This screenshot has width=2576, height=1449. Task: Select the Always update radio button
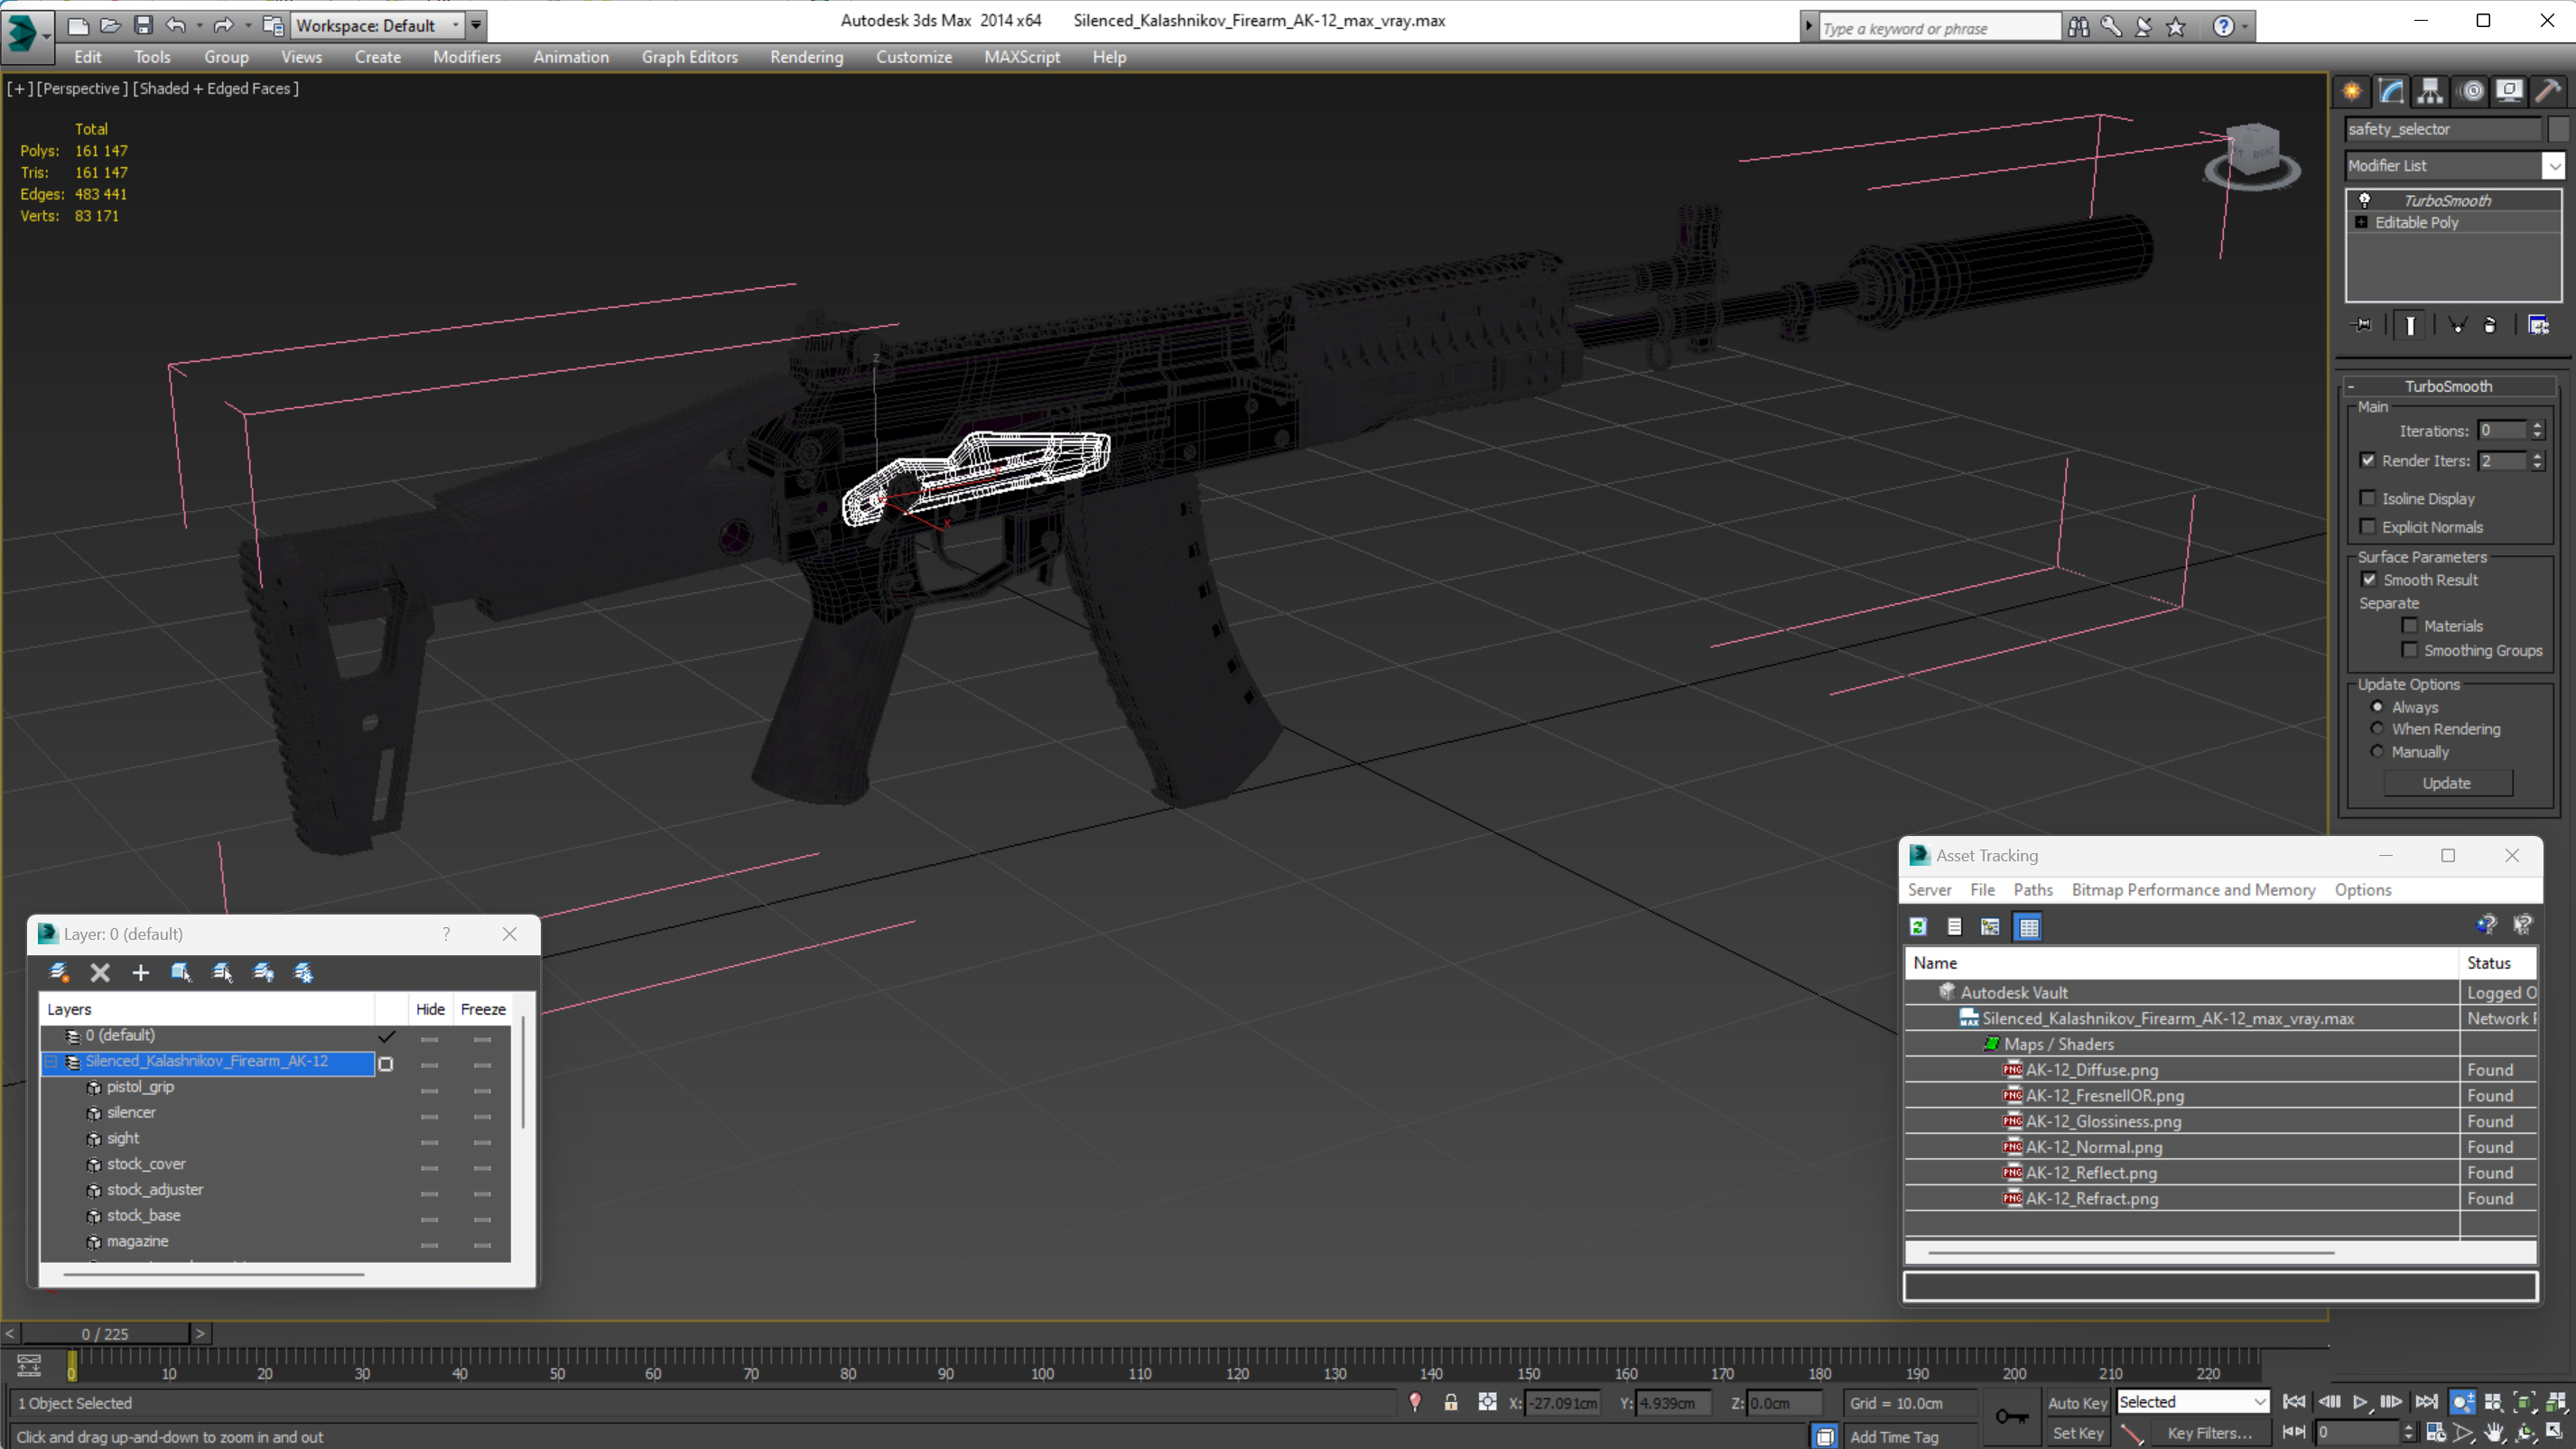[2378, 707]
